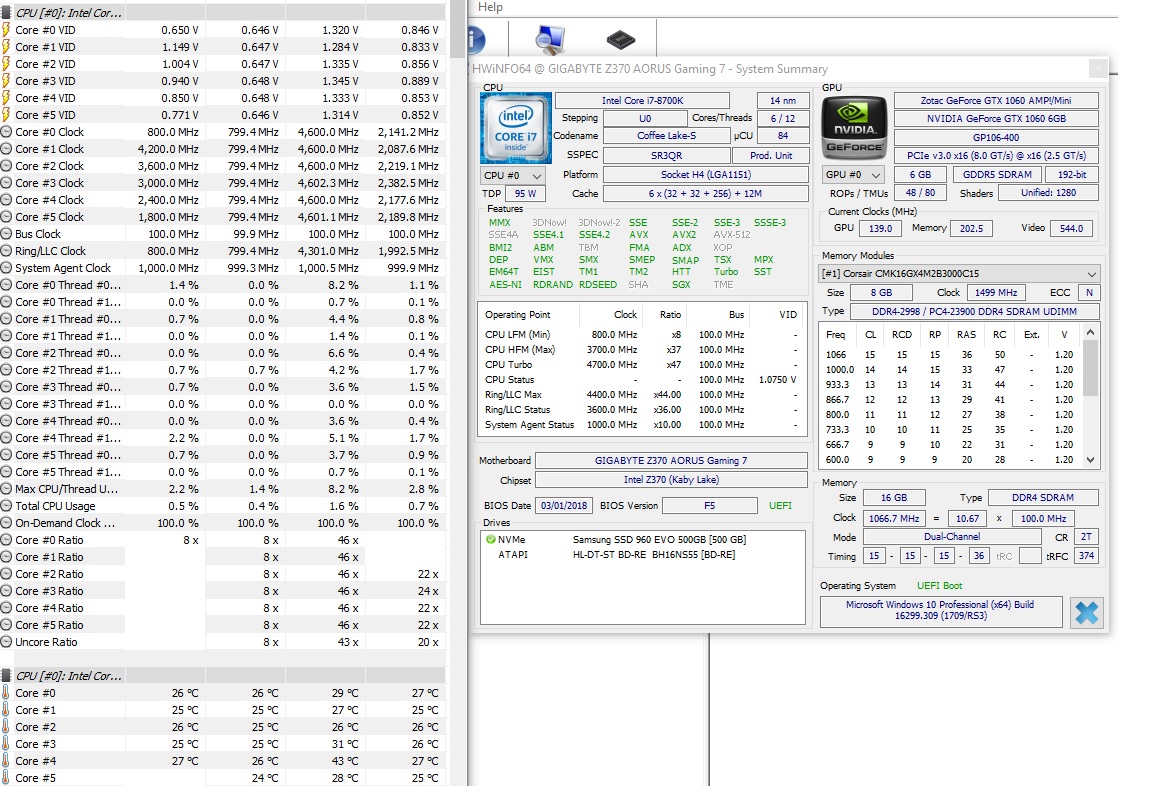Click the DDR4-2998 / PC4-23900 memory type field
The height and width of the screenshot is (786, 1152).
974,311
